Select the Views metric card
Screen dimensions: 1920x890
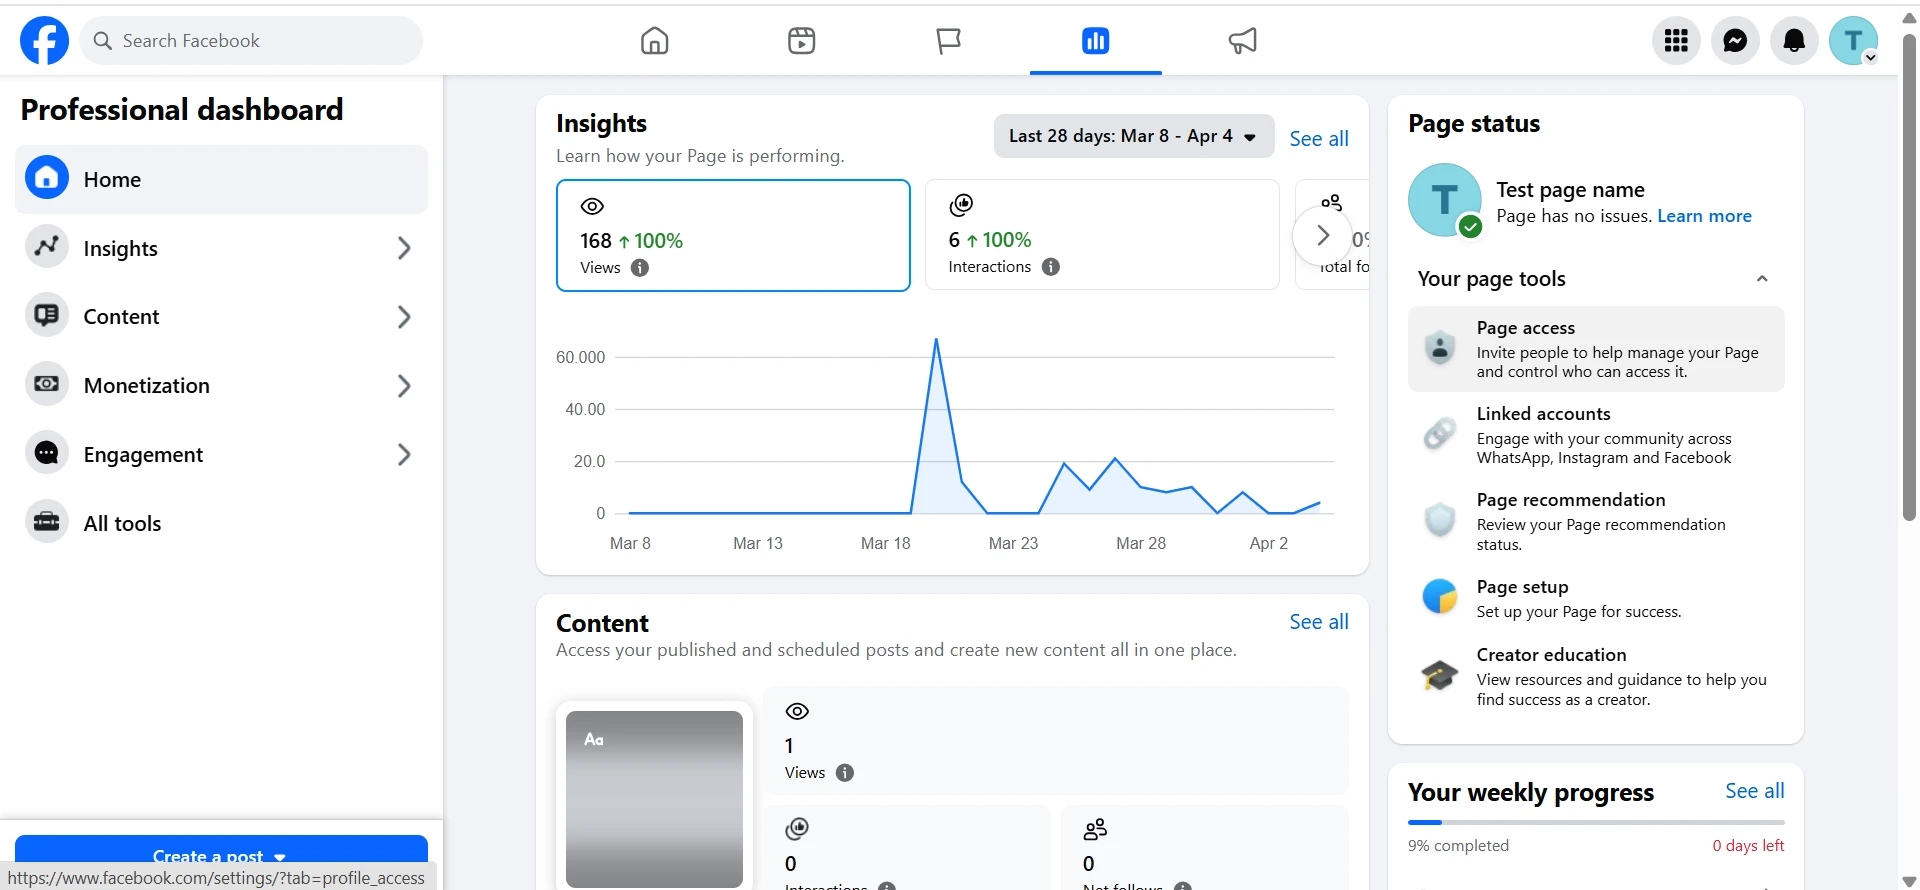click(733, 236)
